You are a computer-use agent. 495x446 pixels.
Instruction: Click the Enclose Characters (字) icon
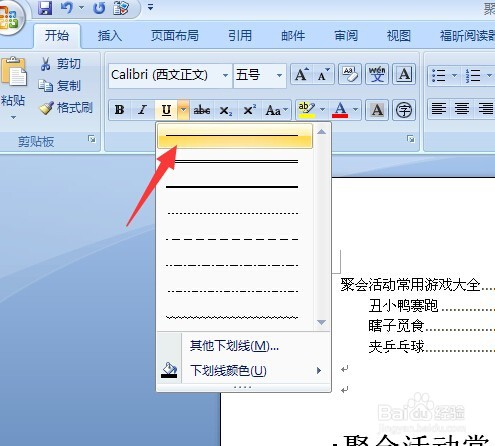[404, 110]
